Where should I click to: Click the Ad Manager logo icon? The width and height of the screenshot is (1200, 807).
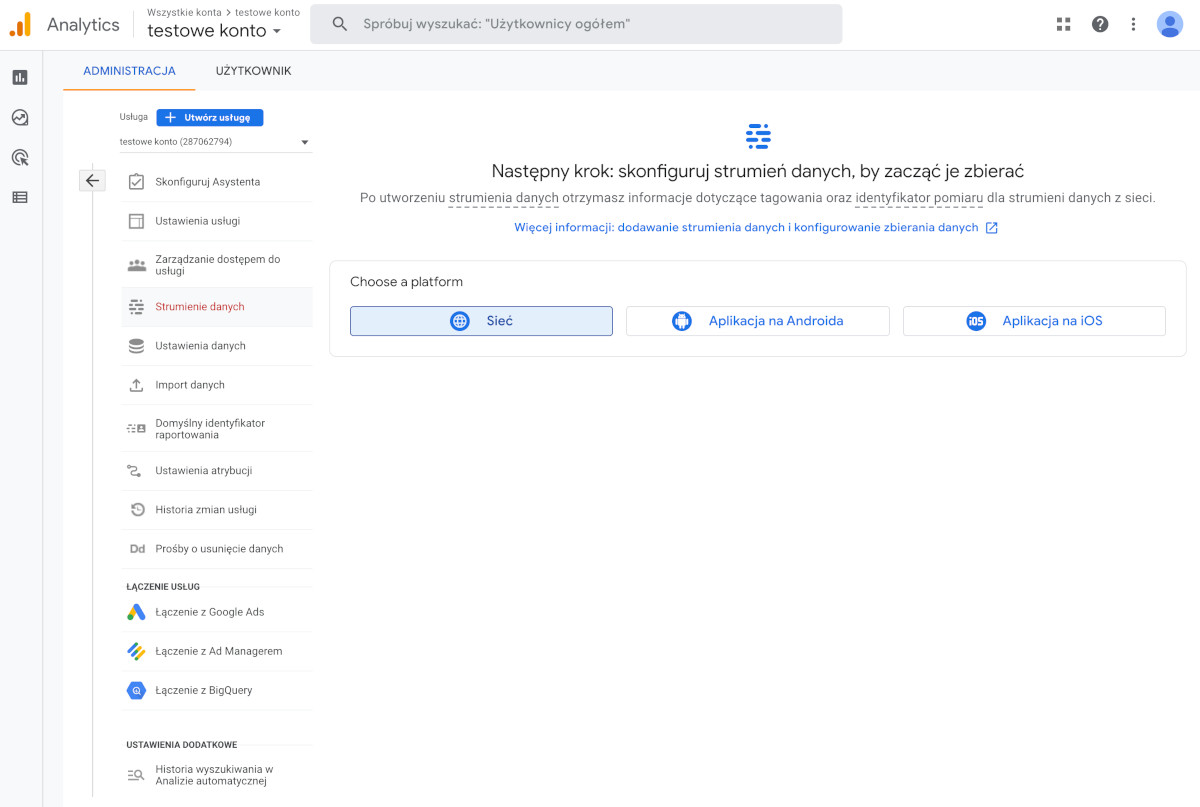137,651
